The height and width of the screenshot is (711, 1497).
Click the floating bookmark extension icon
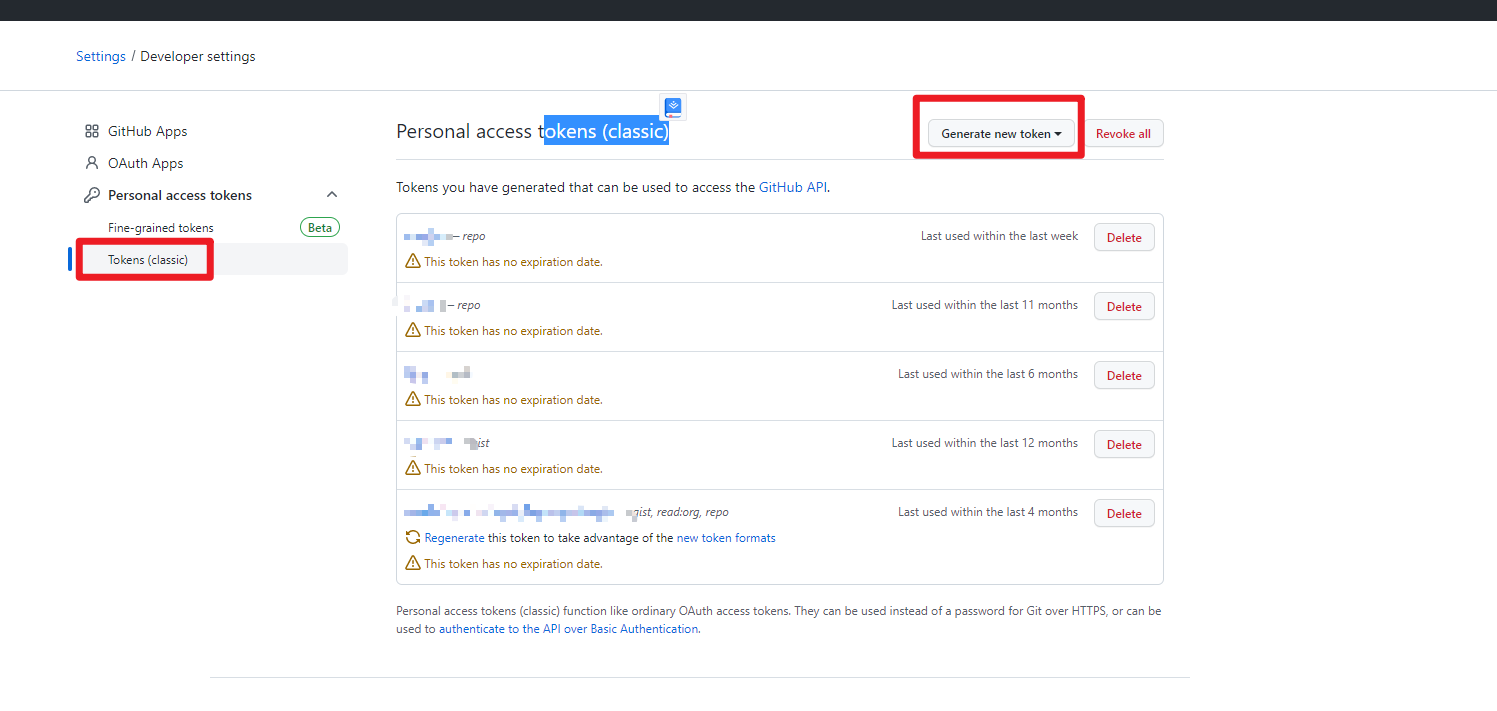click(673, 106)
